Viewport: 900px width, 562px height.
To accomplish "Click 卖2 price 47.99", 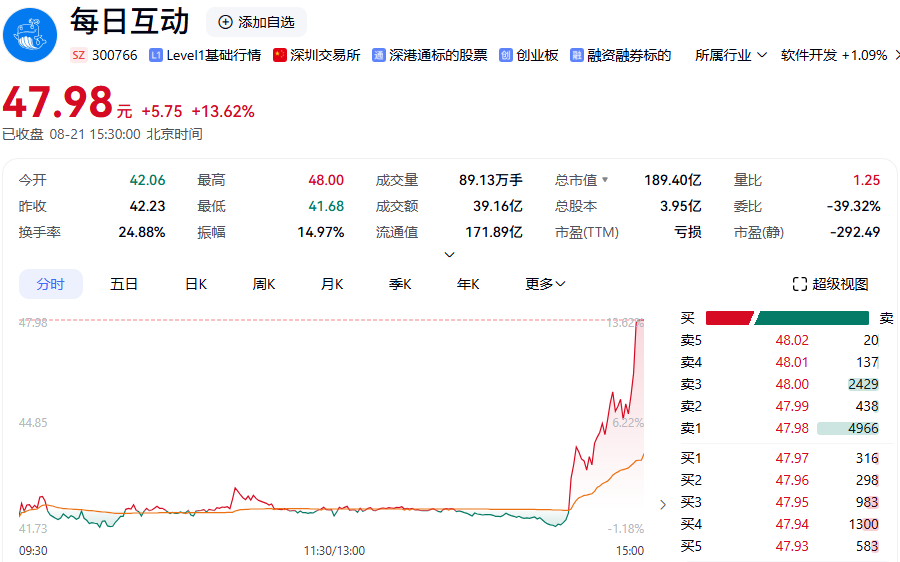I will (x=792, y=406).
